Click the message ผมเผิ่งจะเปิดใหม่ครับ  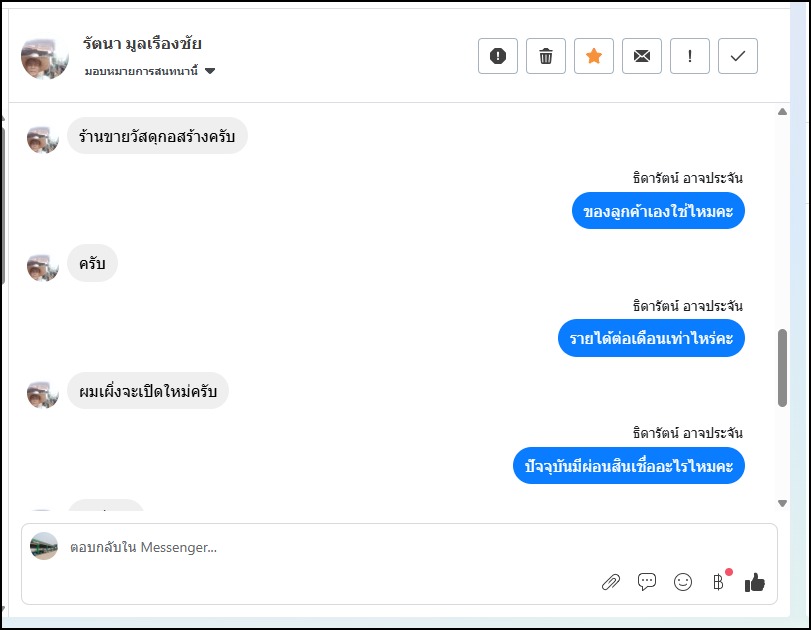pyautogui.click(x=148, y=390)
